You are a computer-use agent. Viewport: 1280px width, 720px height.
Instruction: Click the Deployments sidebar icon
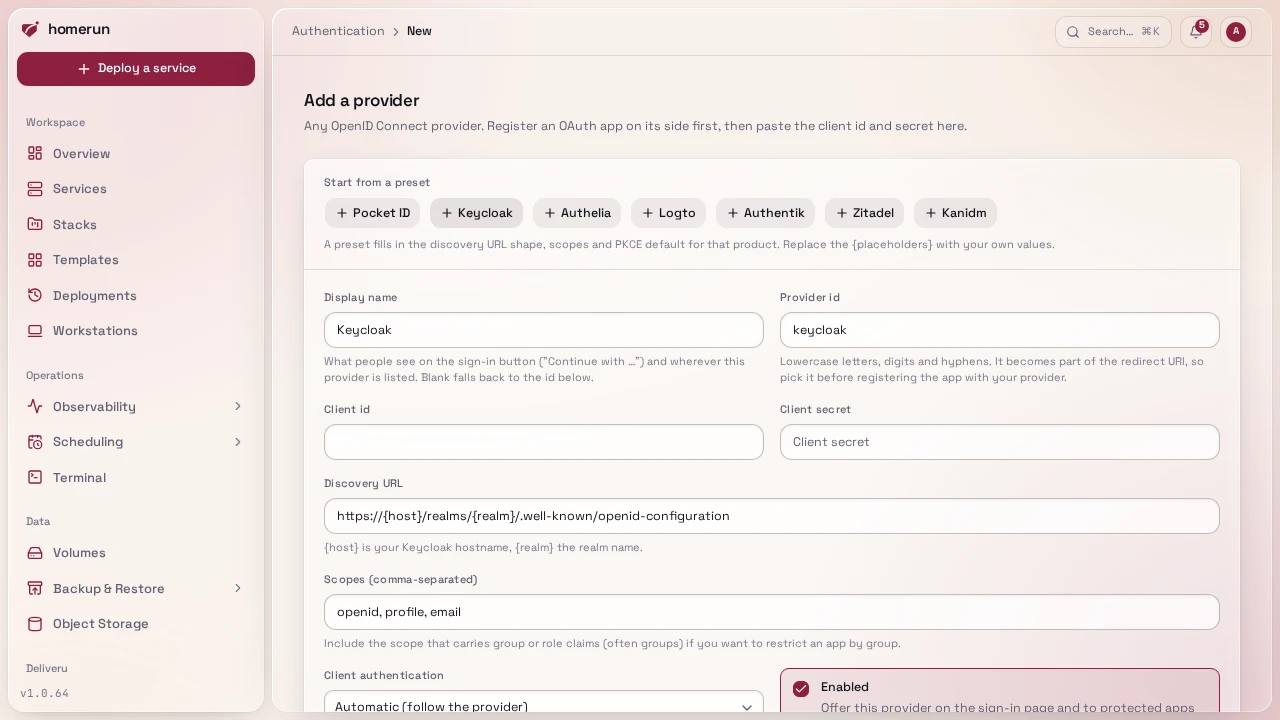[x=35, y=295]
